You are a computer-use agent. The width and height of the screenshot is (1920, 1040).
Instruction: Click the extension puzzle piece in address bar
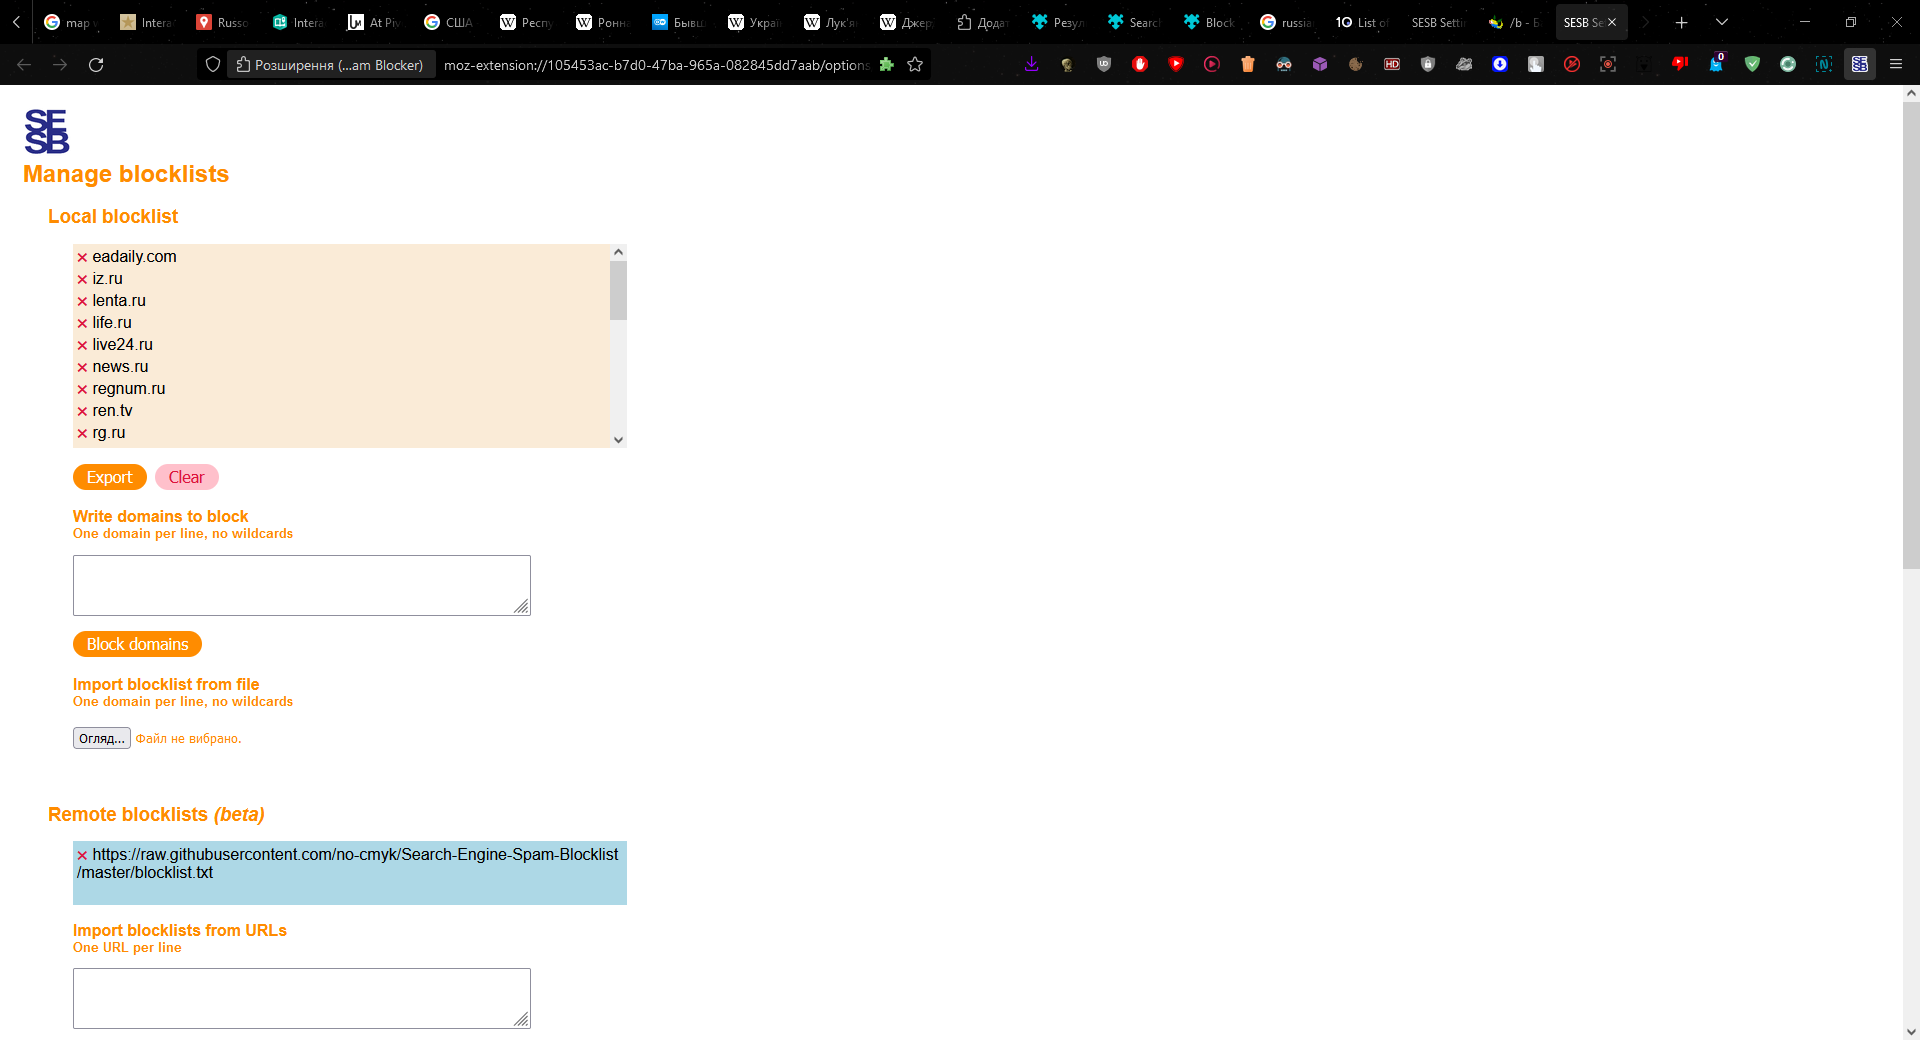[x=886, y=64]
